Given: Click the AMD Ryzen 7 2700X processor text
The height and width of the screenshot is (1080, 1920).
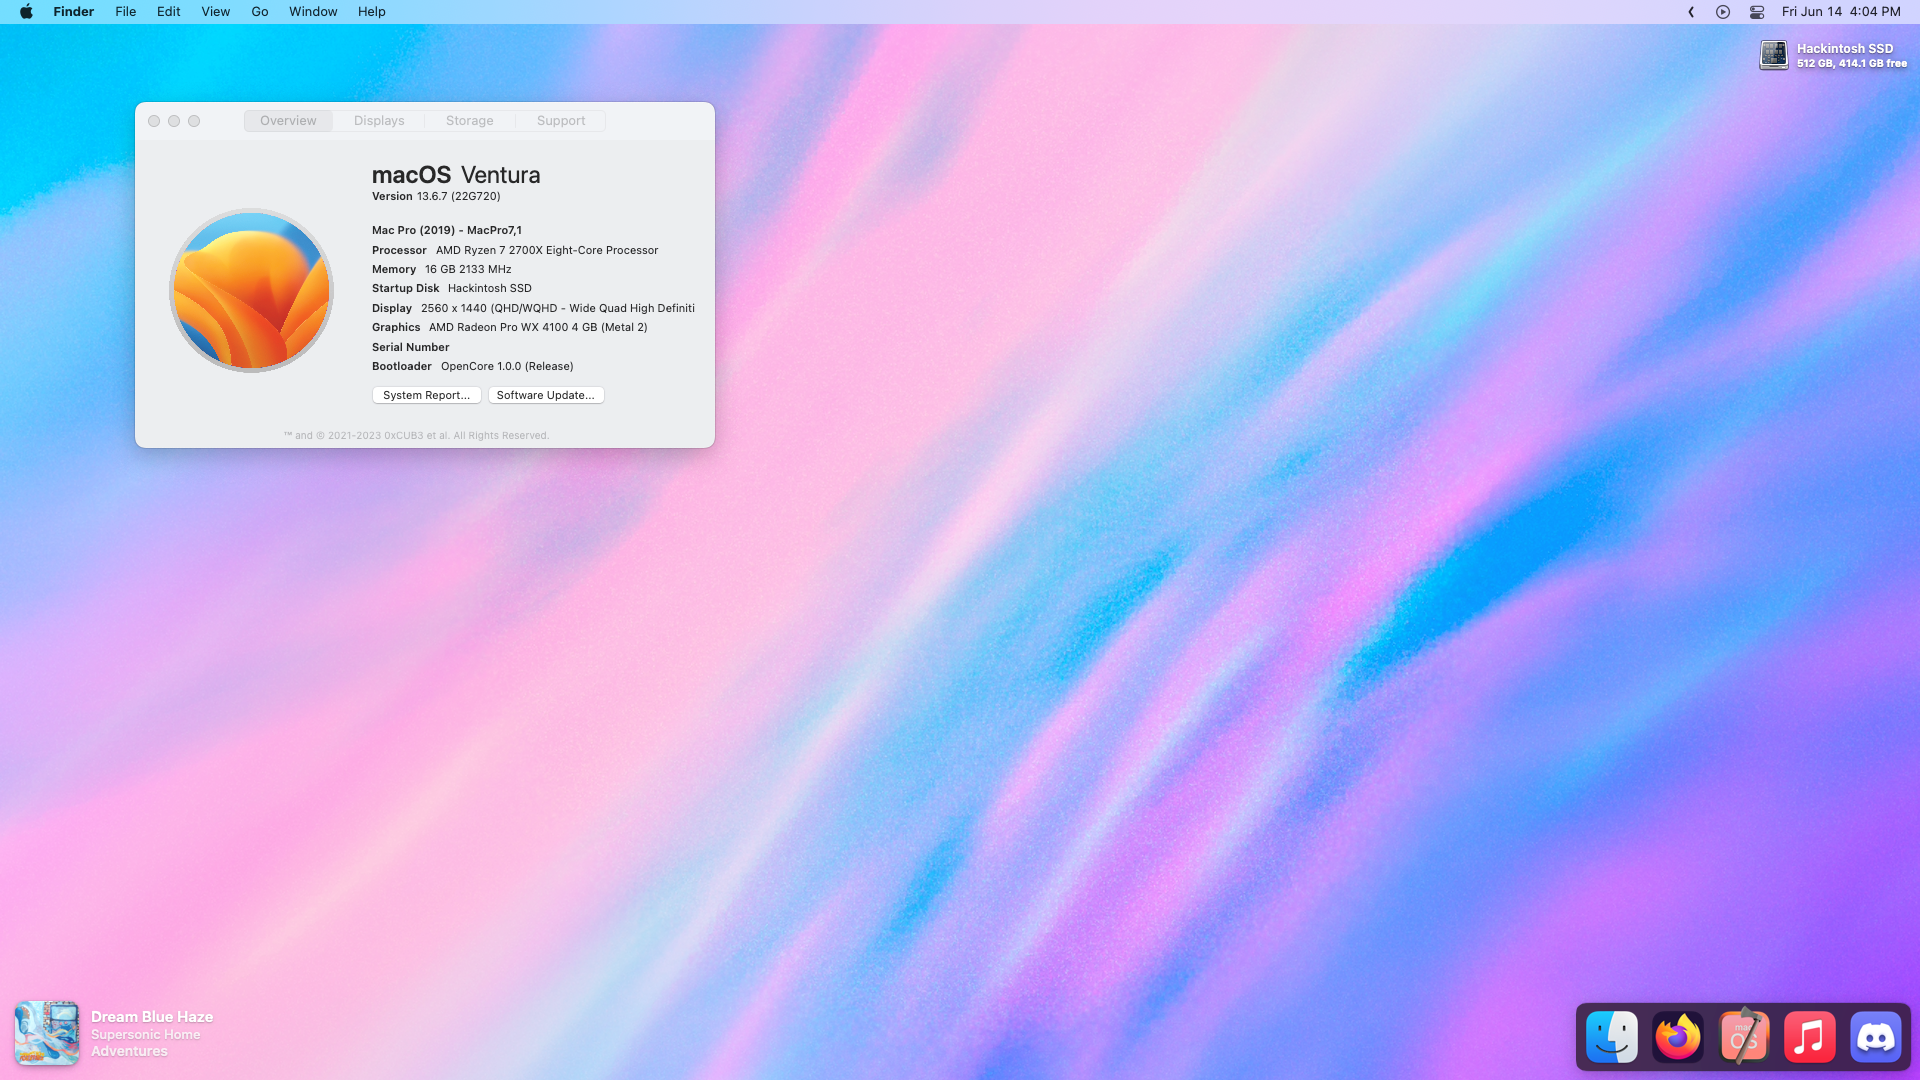Looking at the screenshot, I should [547, 250].
